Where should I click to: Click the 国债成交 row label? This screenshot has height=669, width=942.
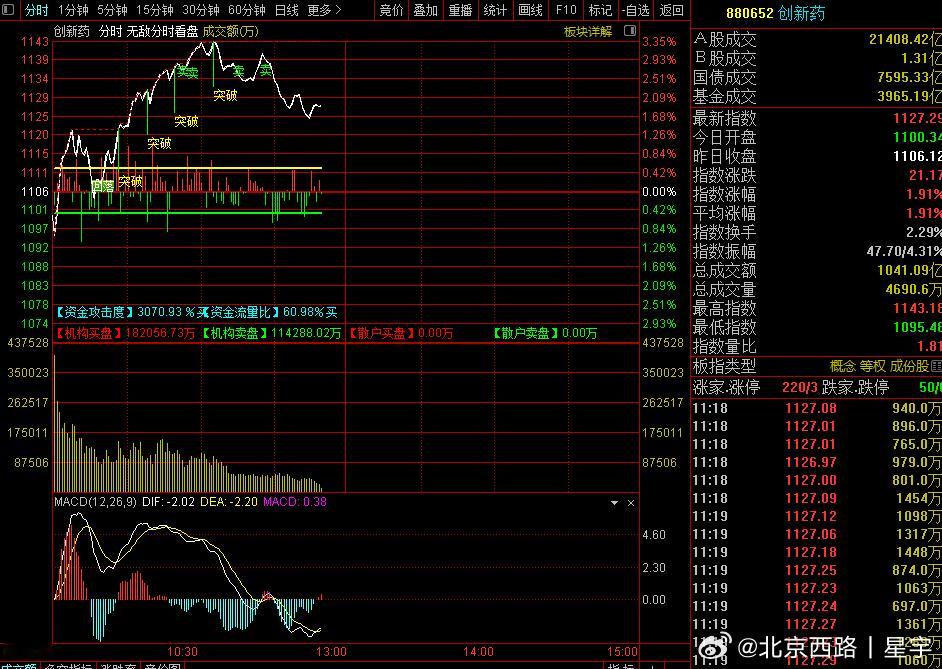point(725,77)
